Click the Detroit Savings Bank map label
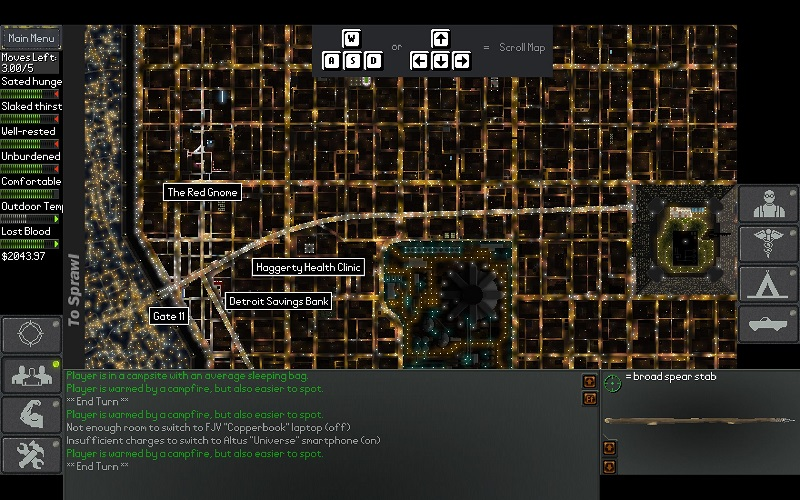This screenshot has width=800, height=500. [x=278, y=301]
